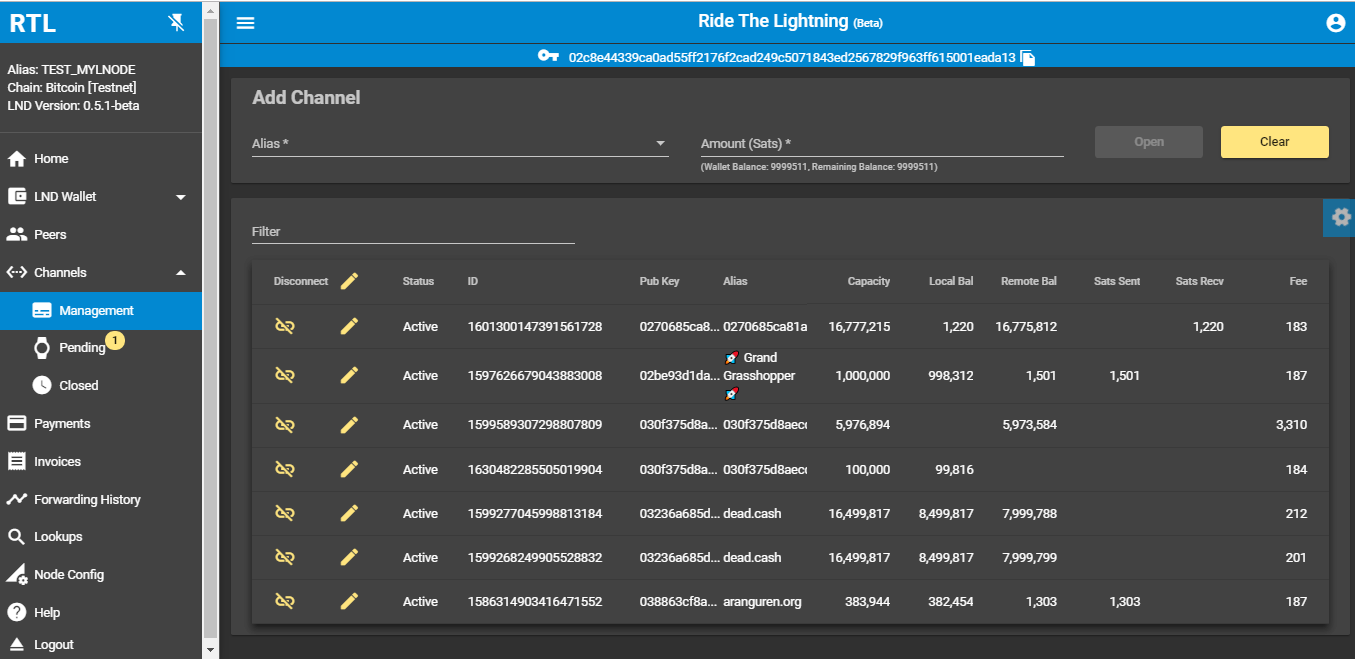The image size is (1355, 659).
Task: Disconnect aranguren.org channel 1586314903416471552
Action: click(x=285, y=601)
